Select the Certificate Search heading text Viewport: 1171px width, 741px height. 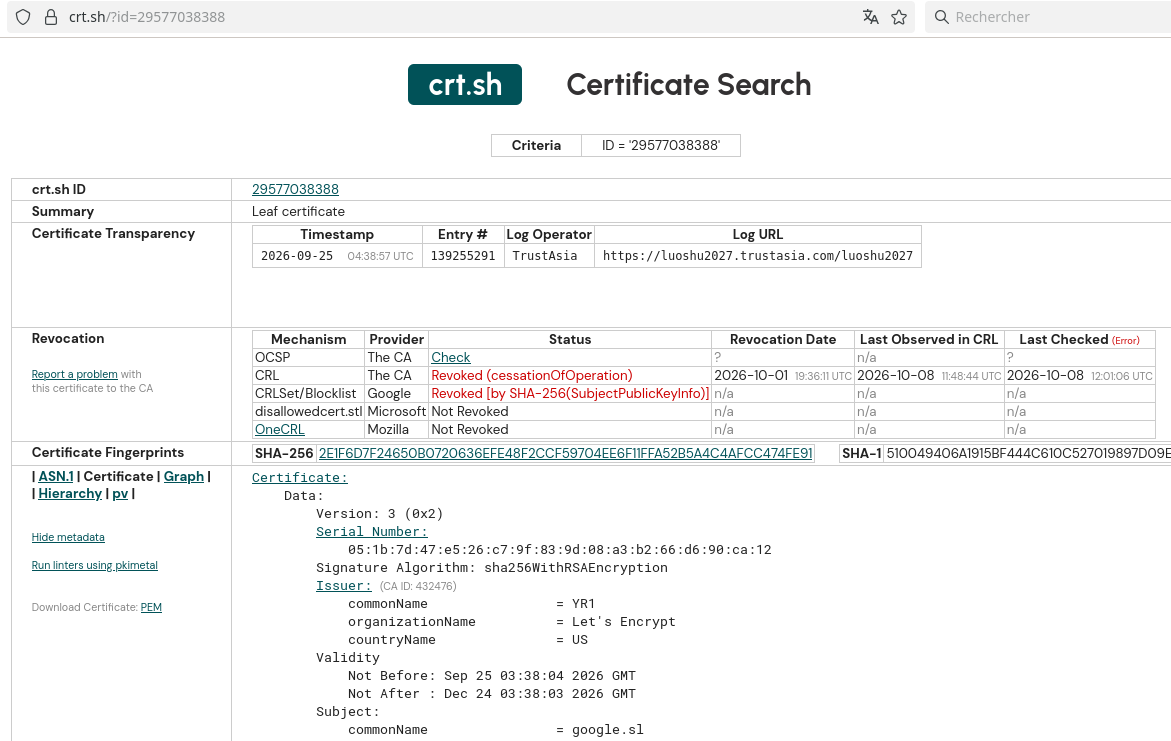pos(689,84)
